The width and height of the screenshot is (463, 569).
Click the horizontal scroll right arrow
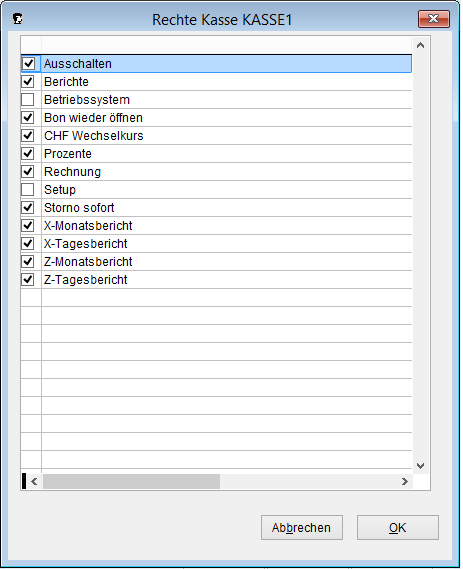(x=405, y=482)
